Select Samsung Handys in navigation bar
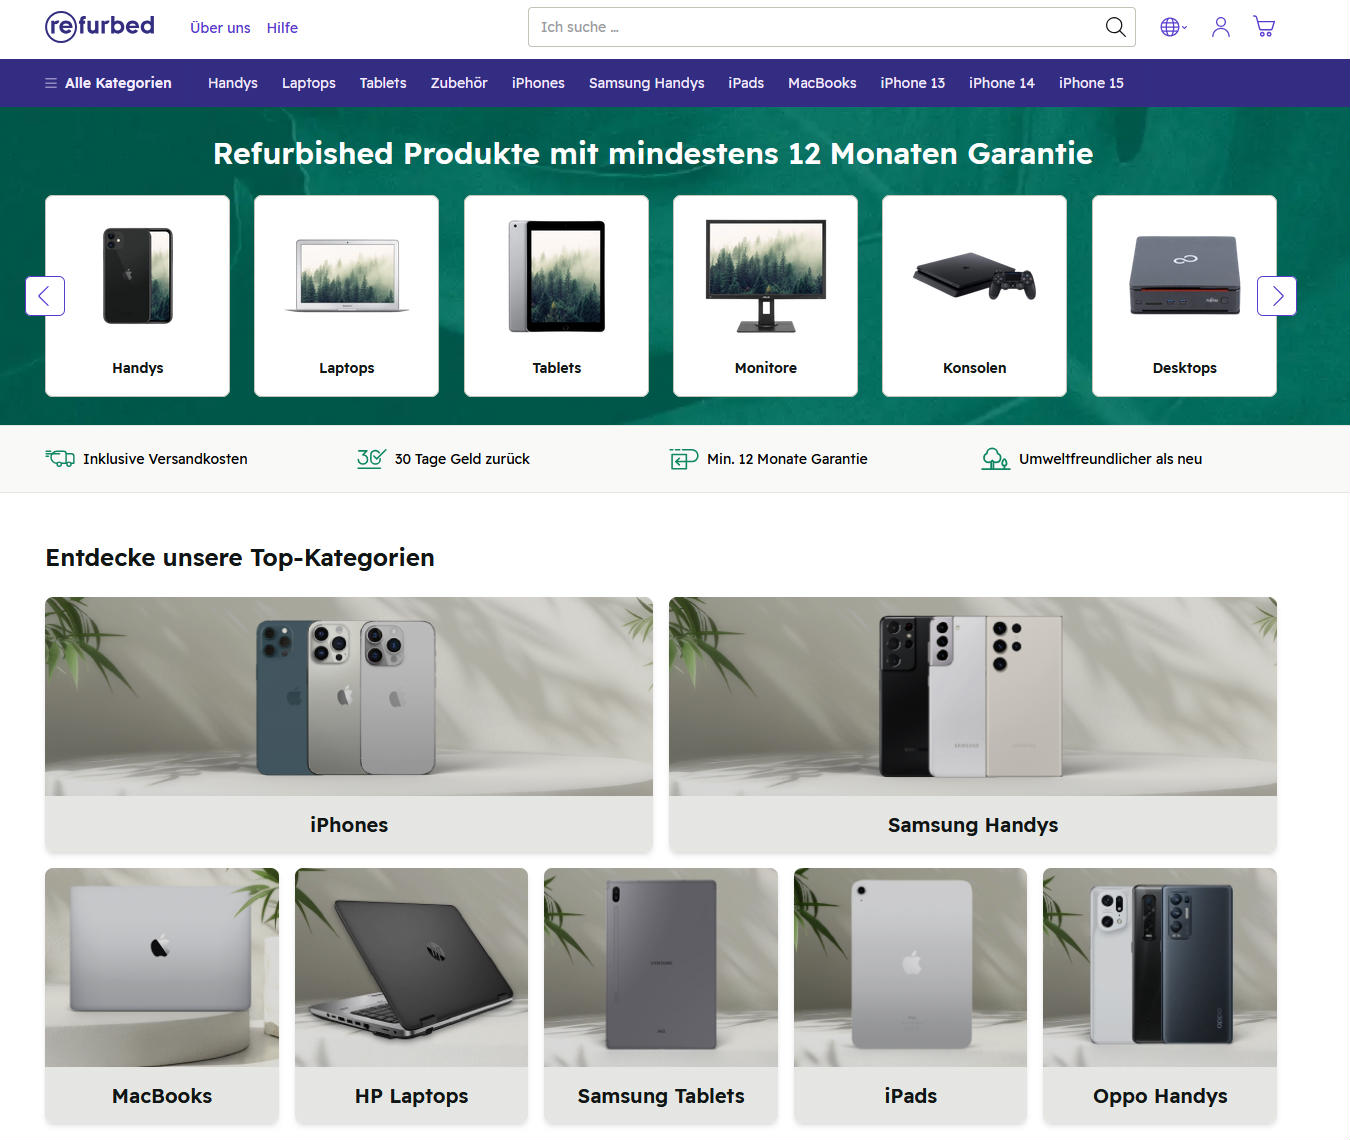The image size is (1350, 1140). coord(646,83)
